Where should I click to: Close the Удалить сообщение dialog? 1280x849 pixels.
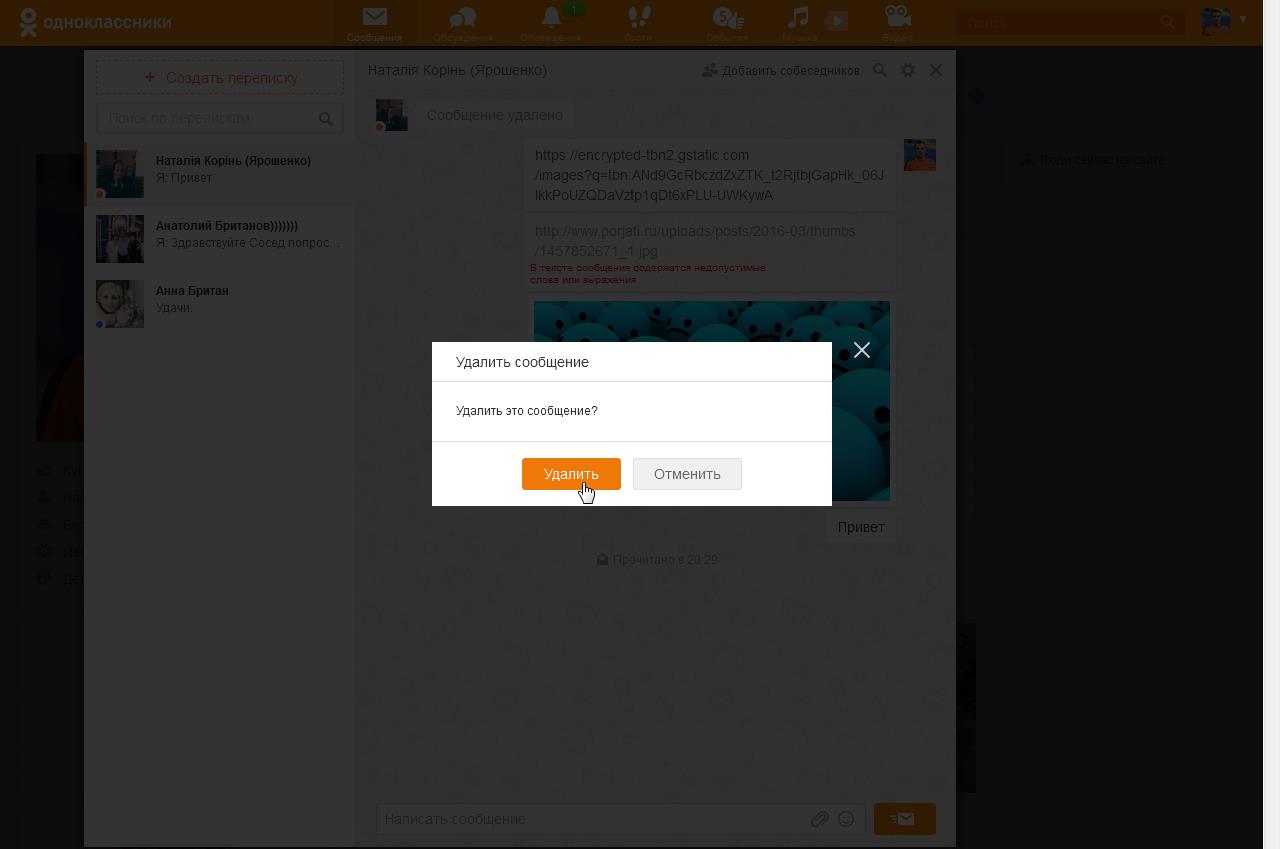862,350
